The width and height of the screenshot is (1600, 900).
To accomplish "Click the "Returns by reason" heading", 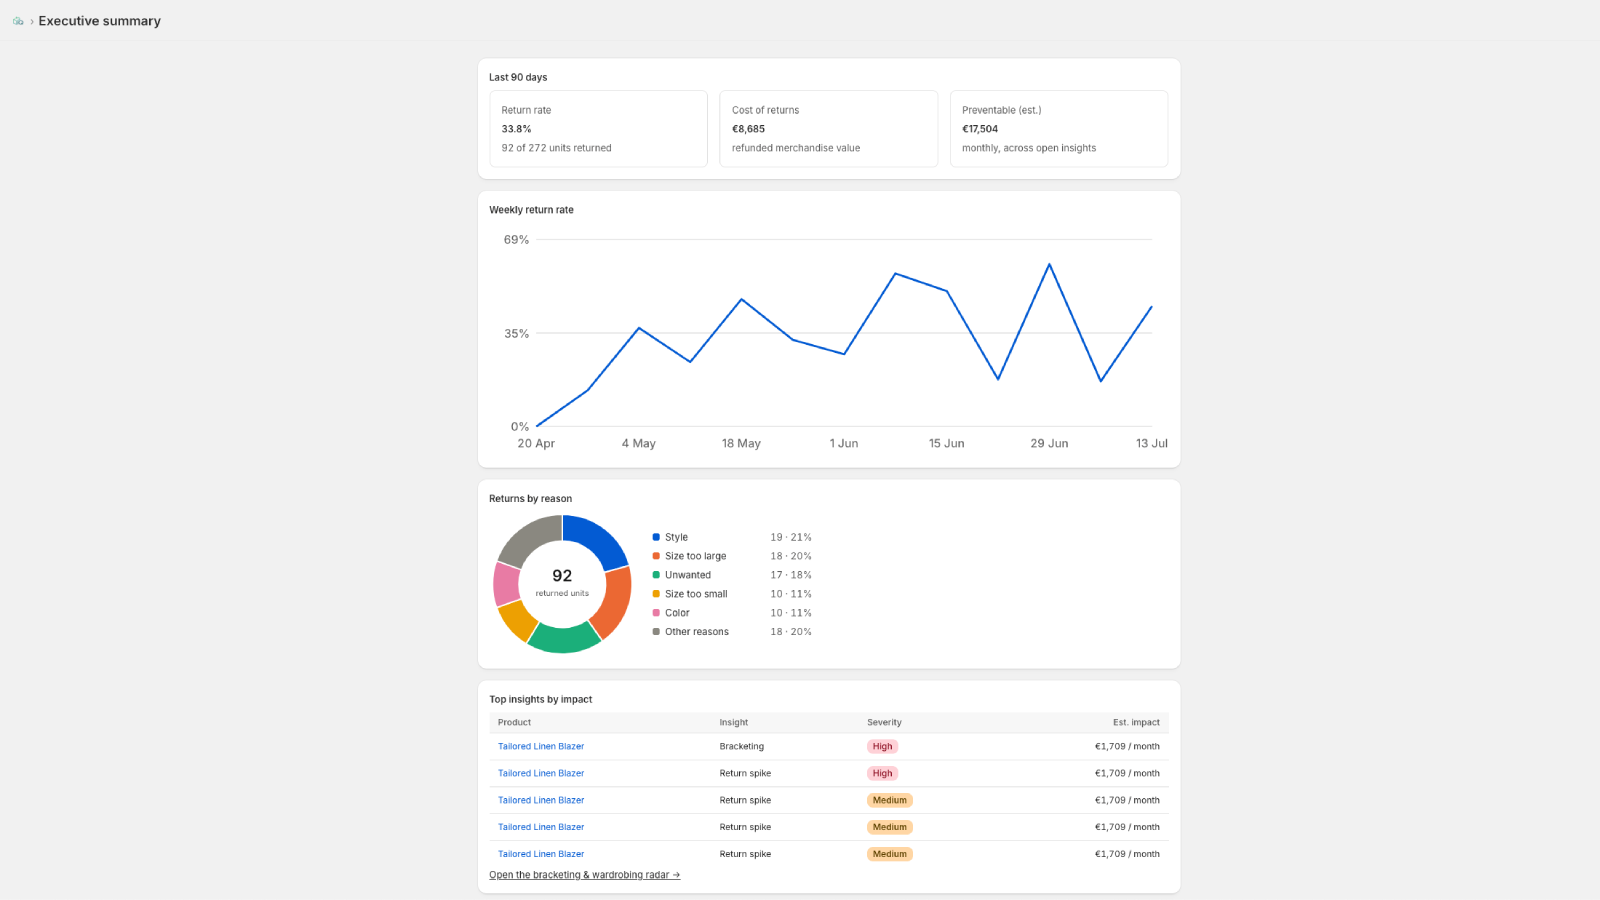I will [530, 499].
